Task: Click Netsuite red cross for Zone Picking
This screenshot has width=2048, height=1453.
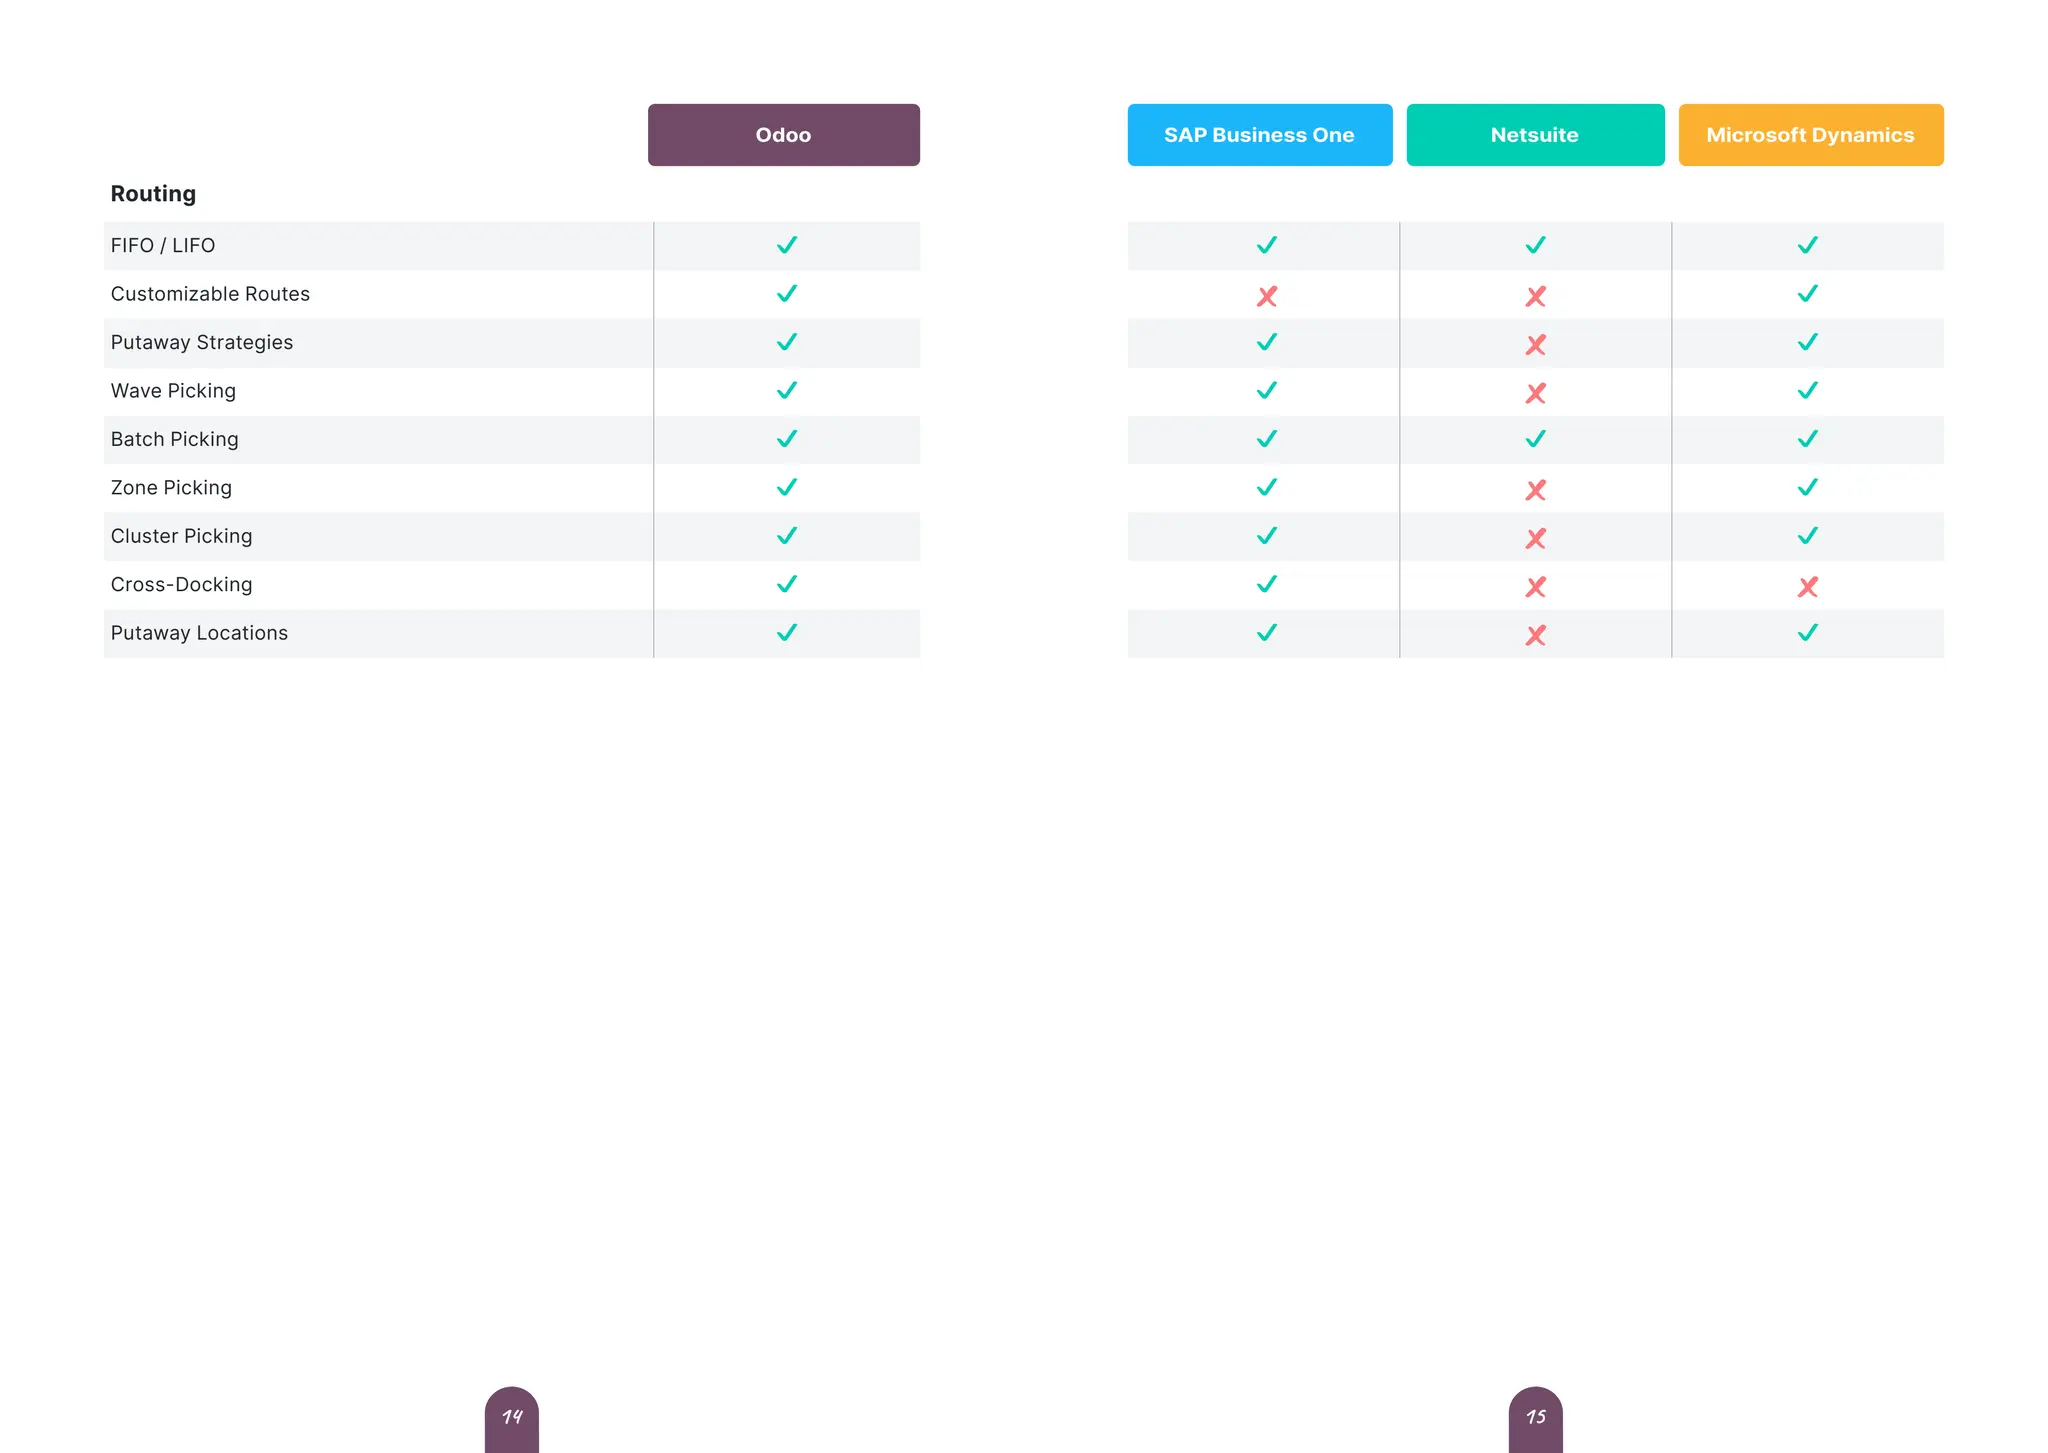Action: 1536,490
